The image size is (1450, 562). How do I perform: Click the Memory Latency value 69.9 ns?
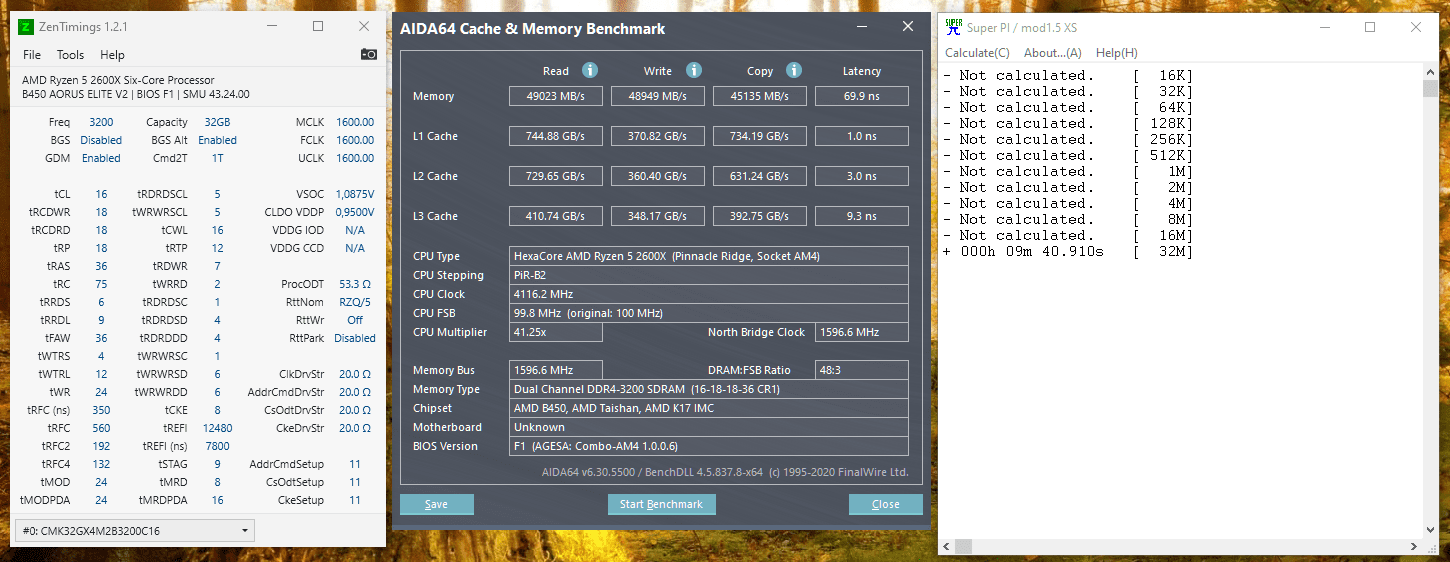click(862, 96)
